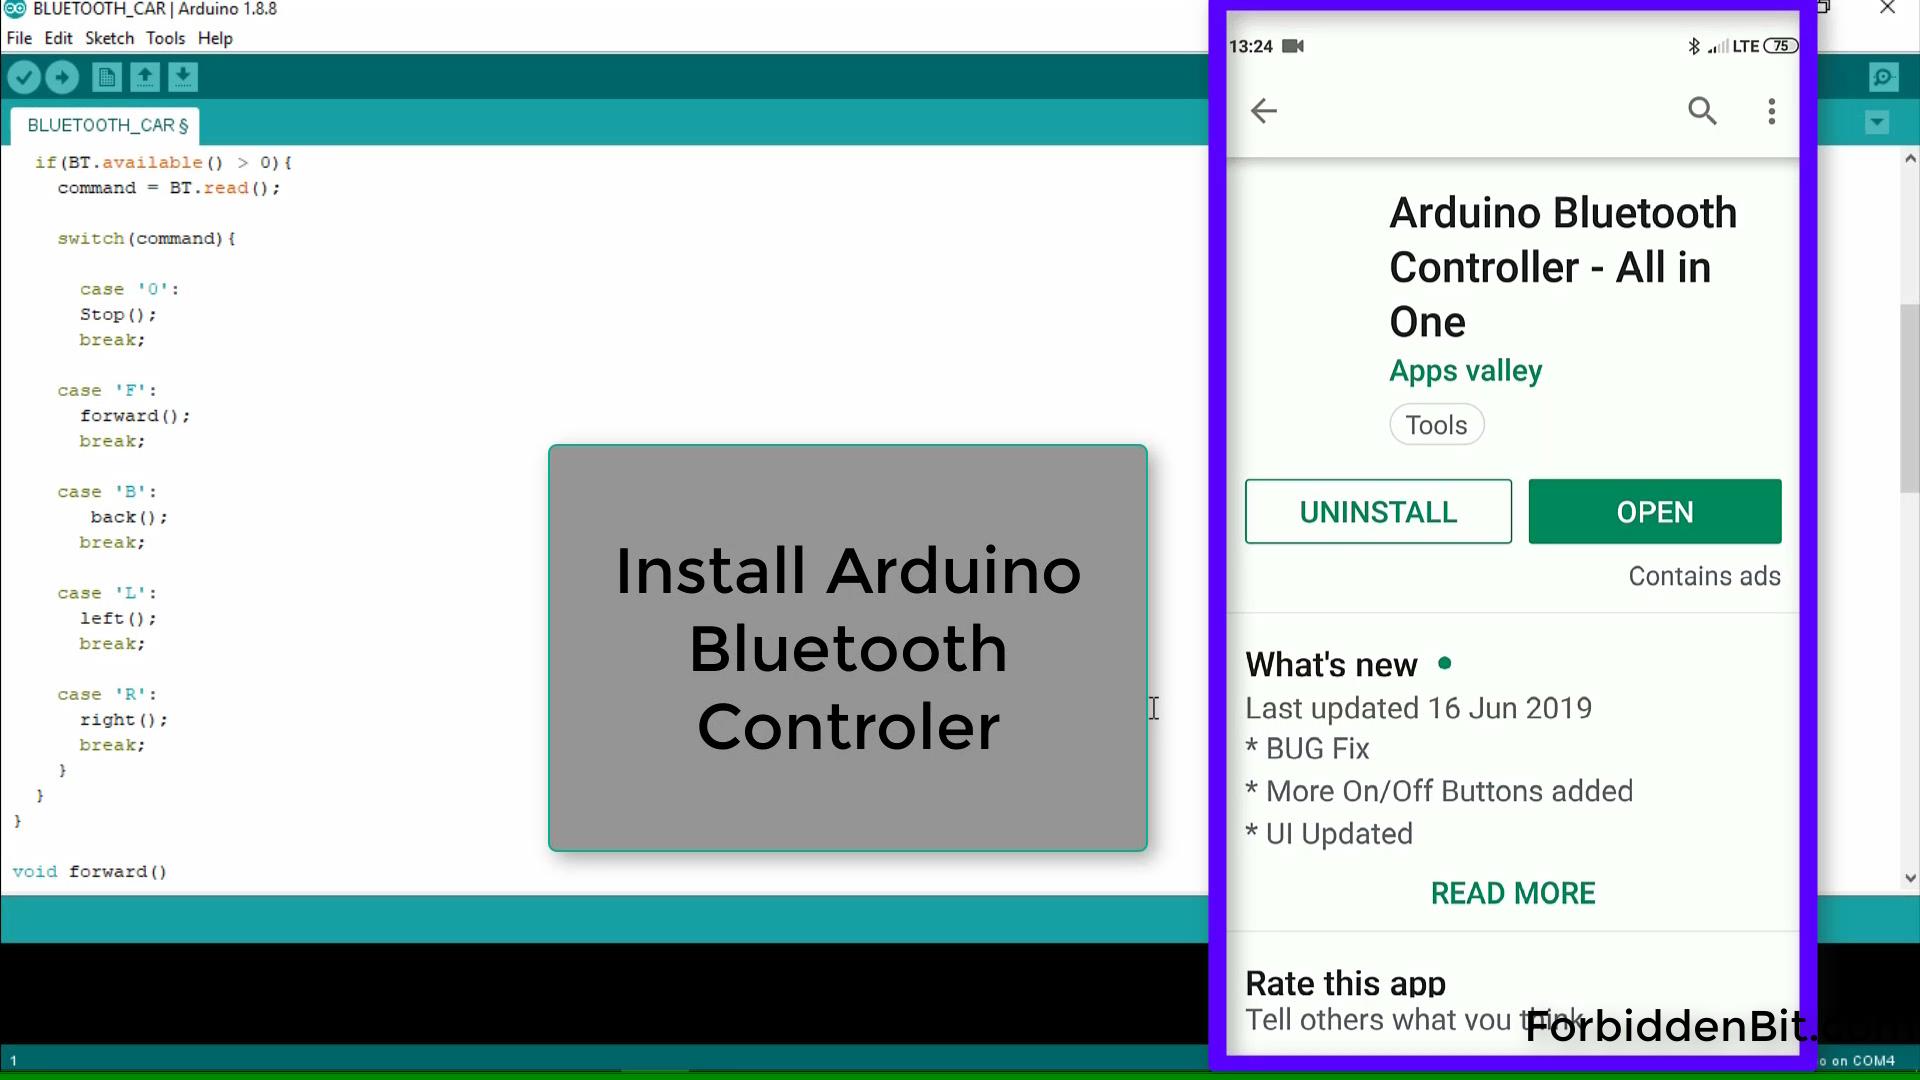Tap the What's new heading
The height and width of the screenshot is (1080, 1920).
coord(1331,665)
